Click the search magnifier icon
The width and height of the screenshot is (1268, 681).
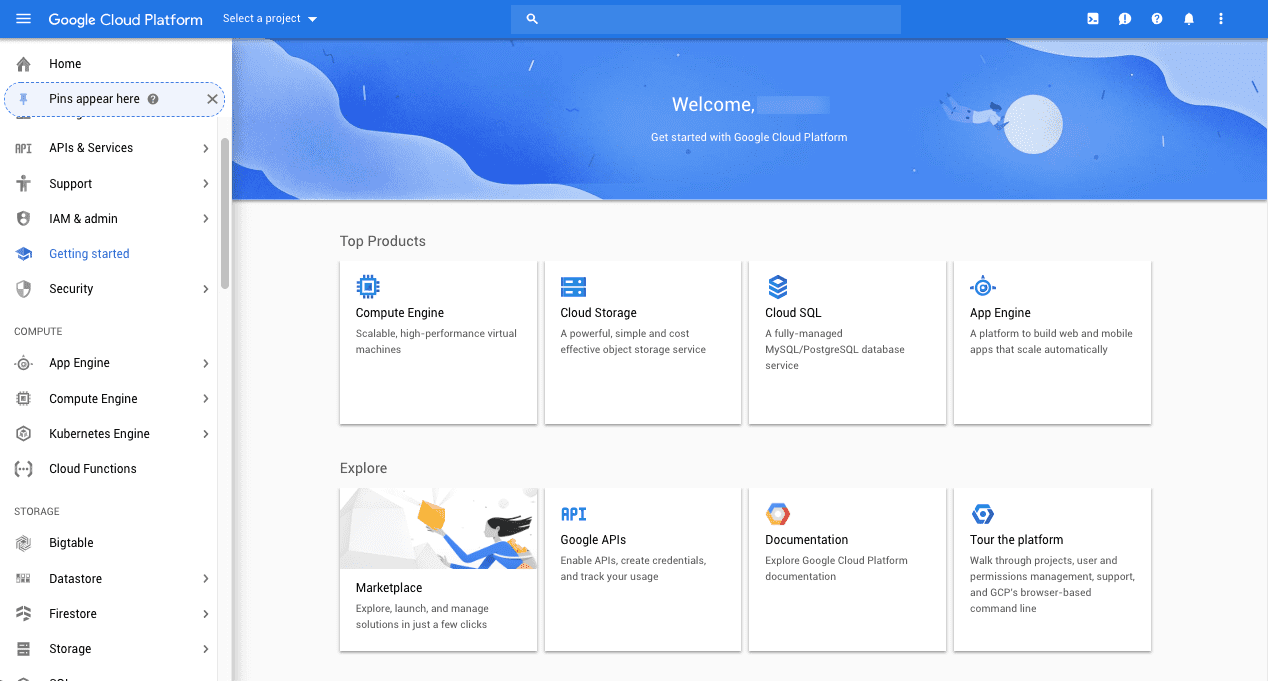click(x=532, y=19)
